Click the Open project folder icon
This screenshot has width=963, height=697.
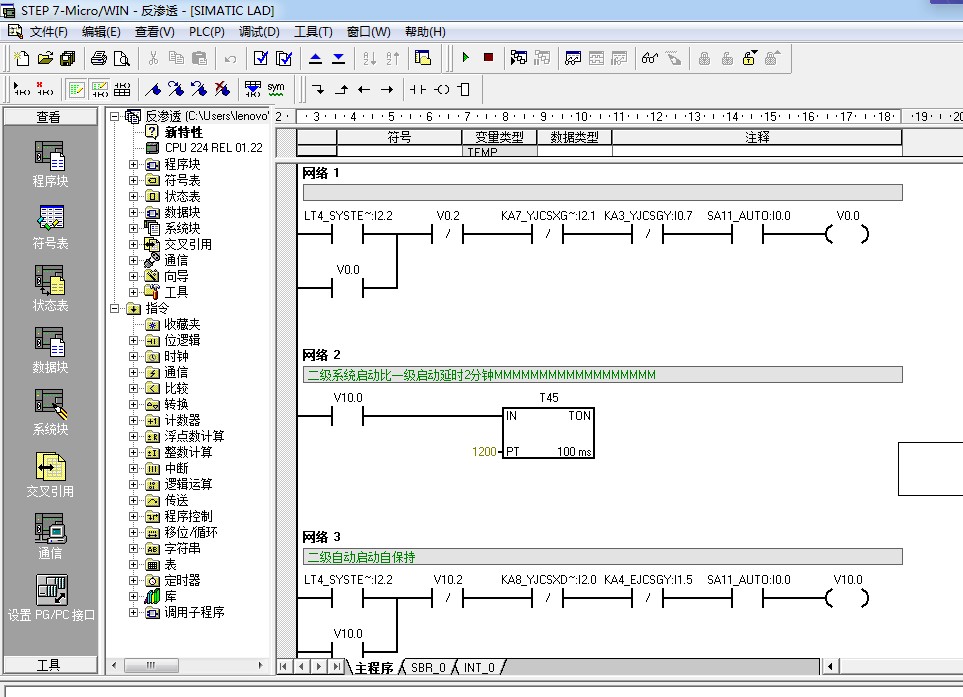(45, 58)
